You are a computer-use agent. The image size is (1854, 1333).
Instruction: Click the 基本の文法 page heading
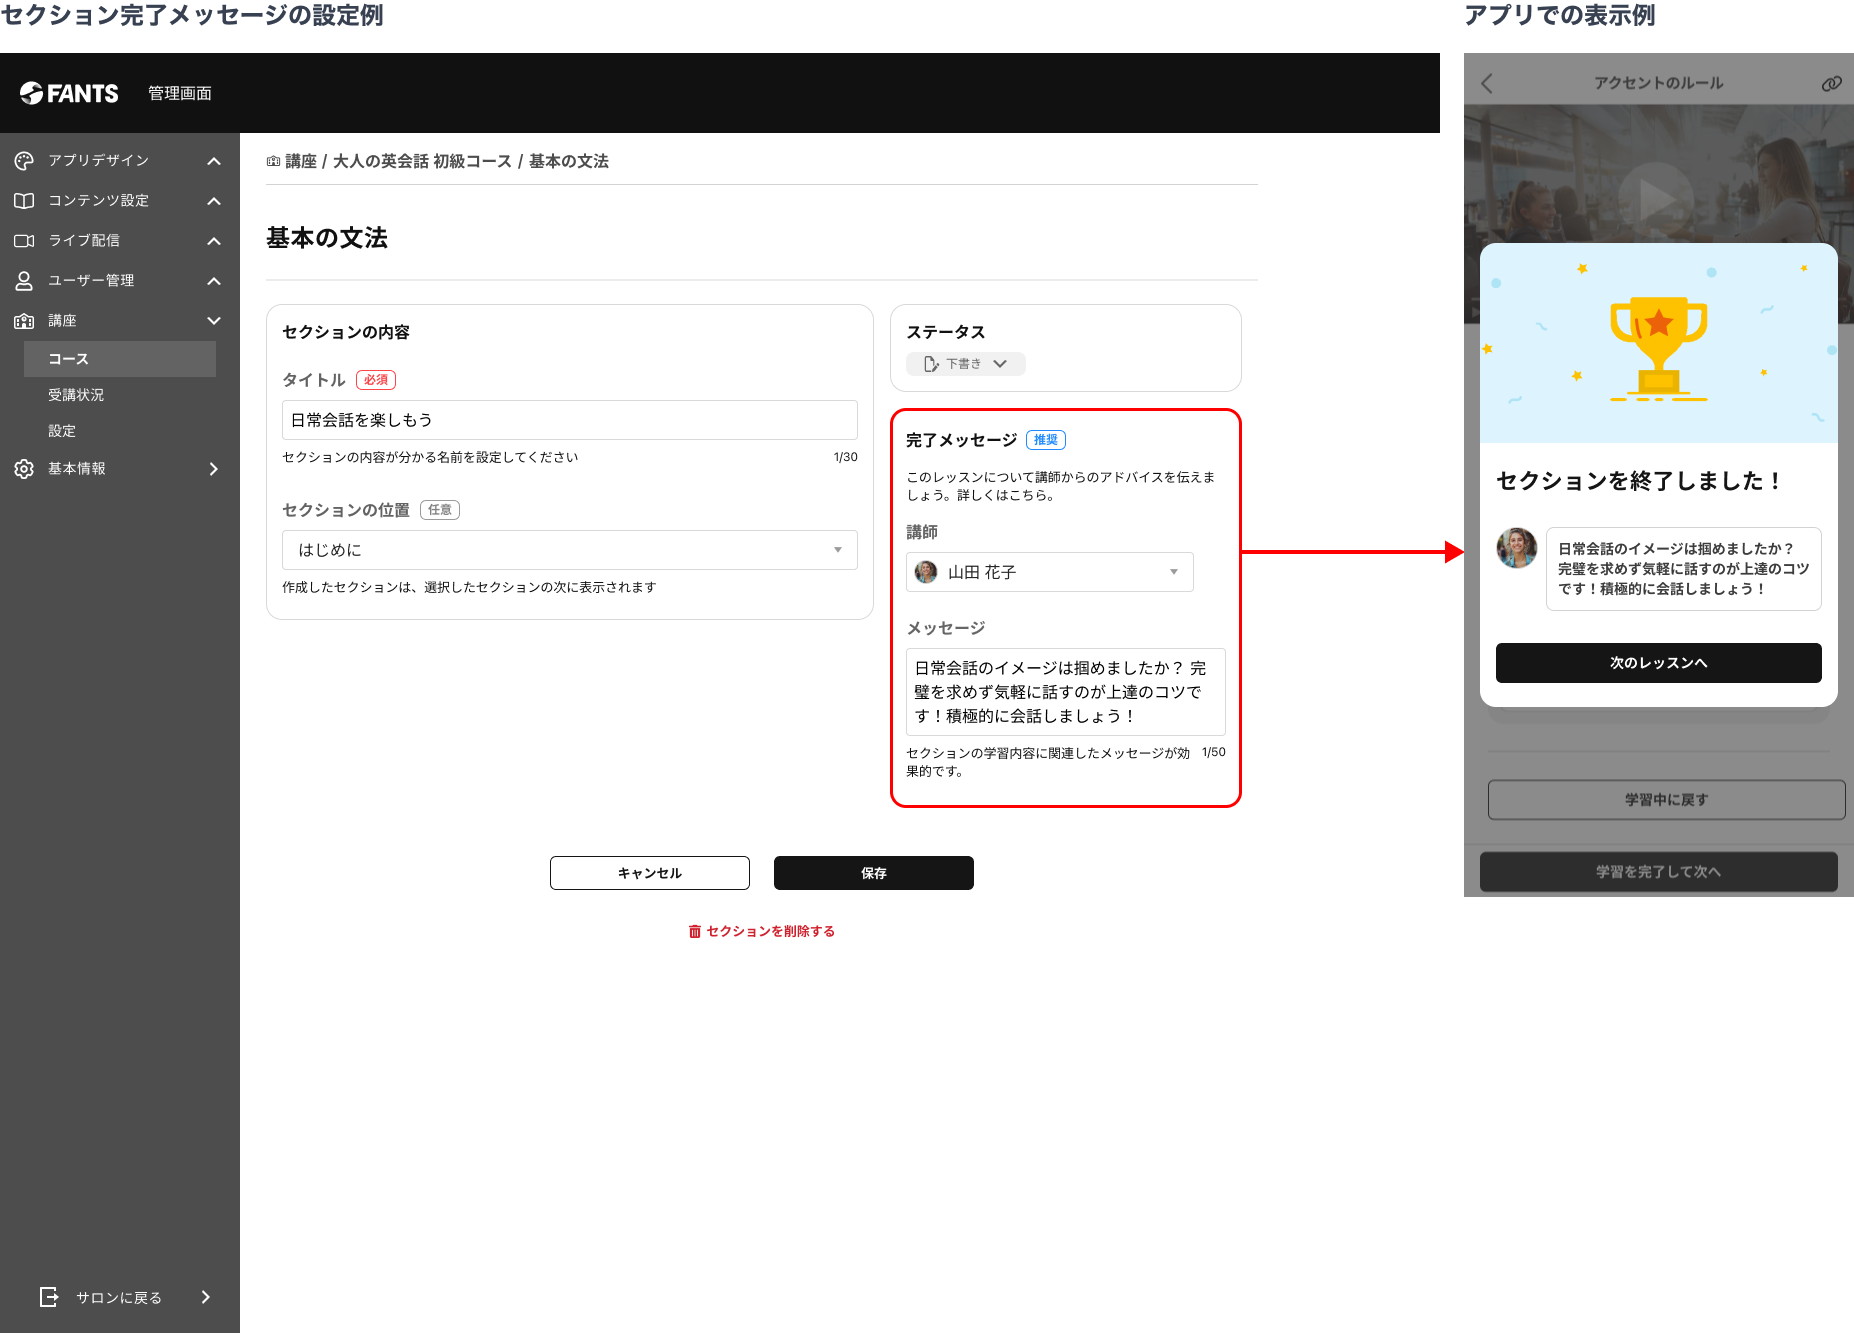point(327,238)
